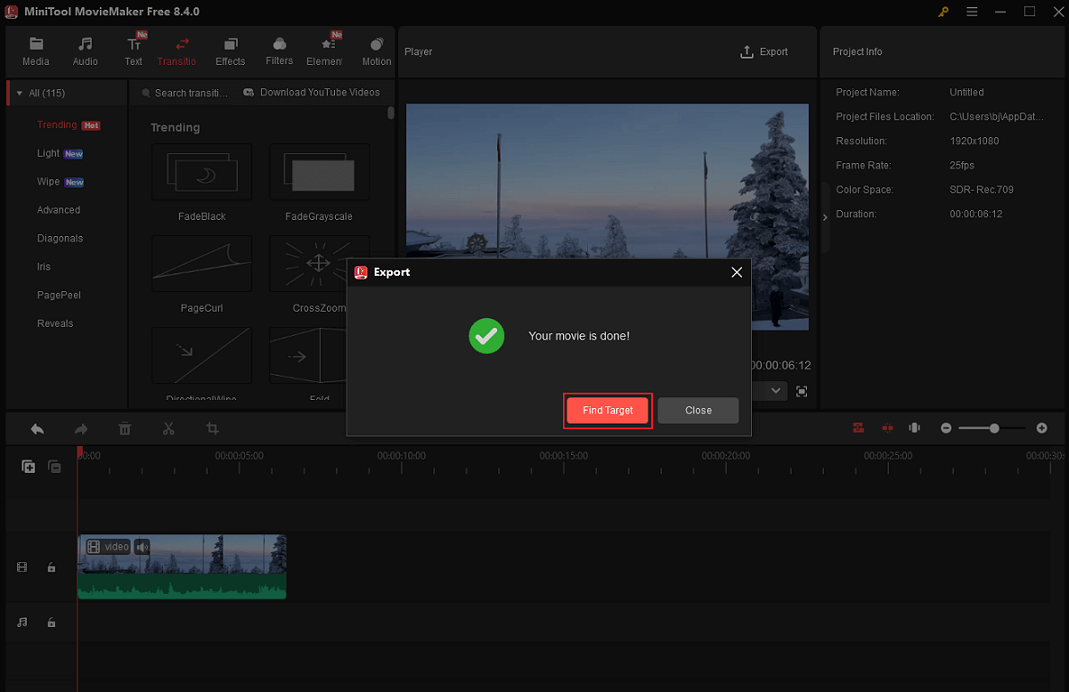This screenshot has width=1069, height=692.
Task: Click the Download YouTube Videos link
Action: coord(313,92)
